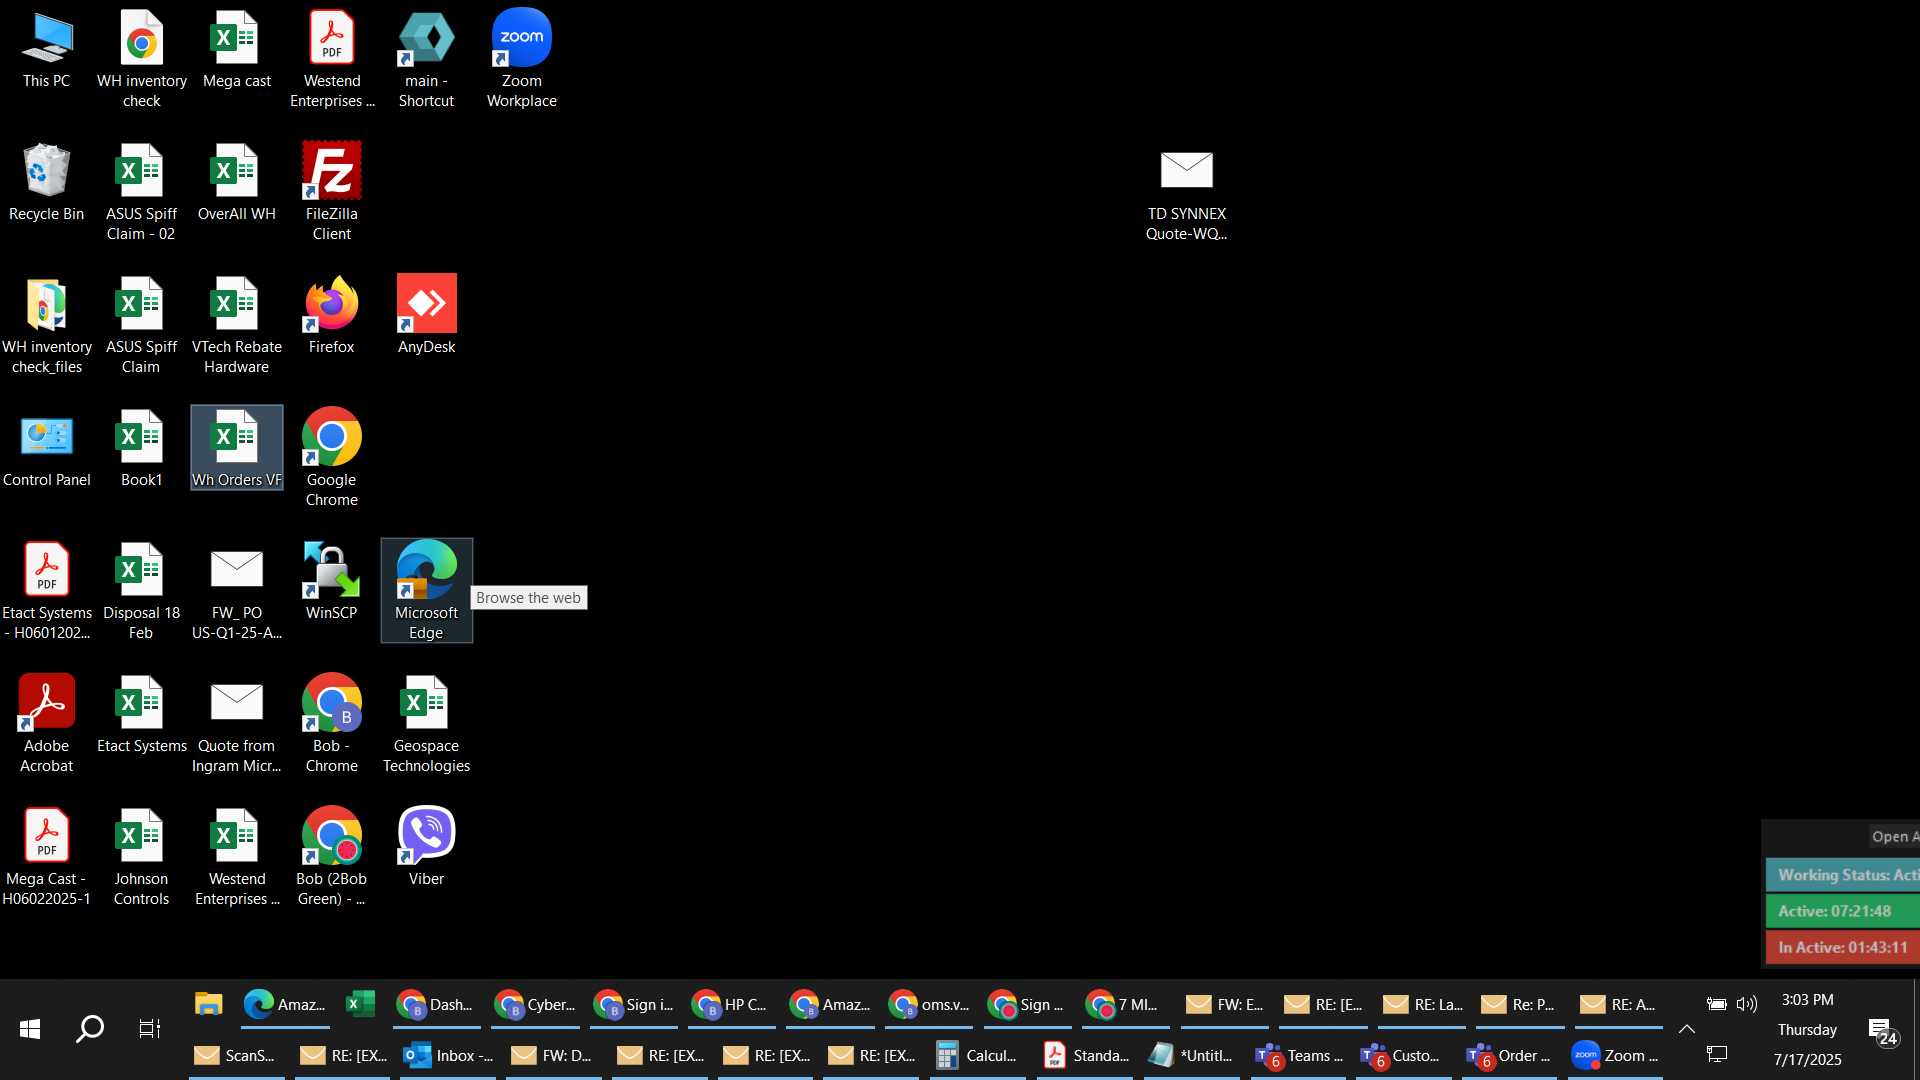Select Wh Orders VF Excel file

[x=237, y=448]
